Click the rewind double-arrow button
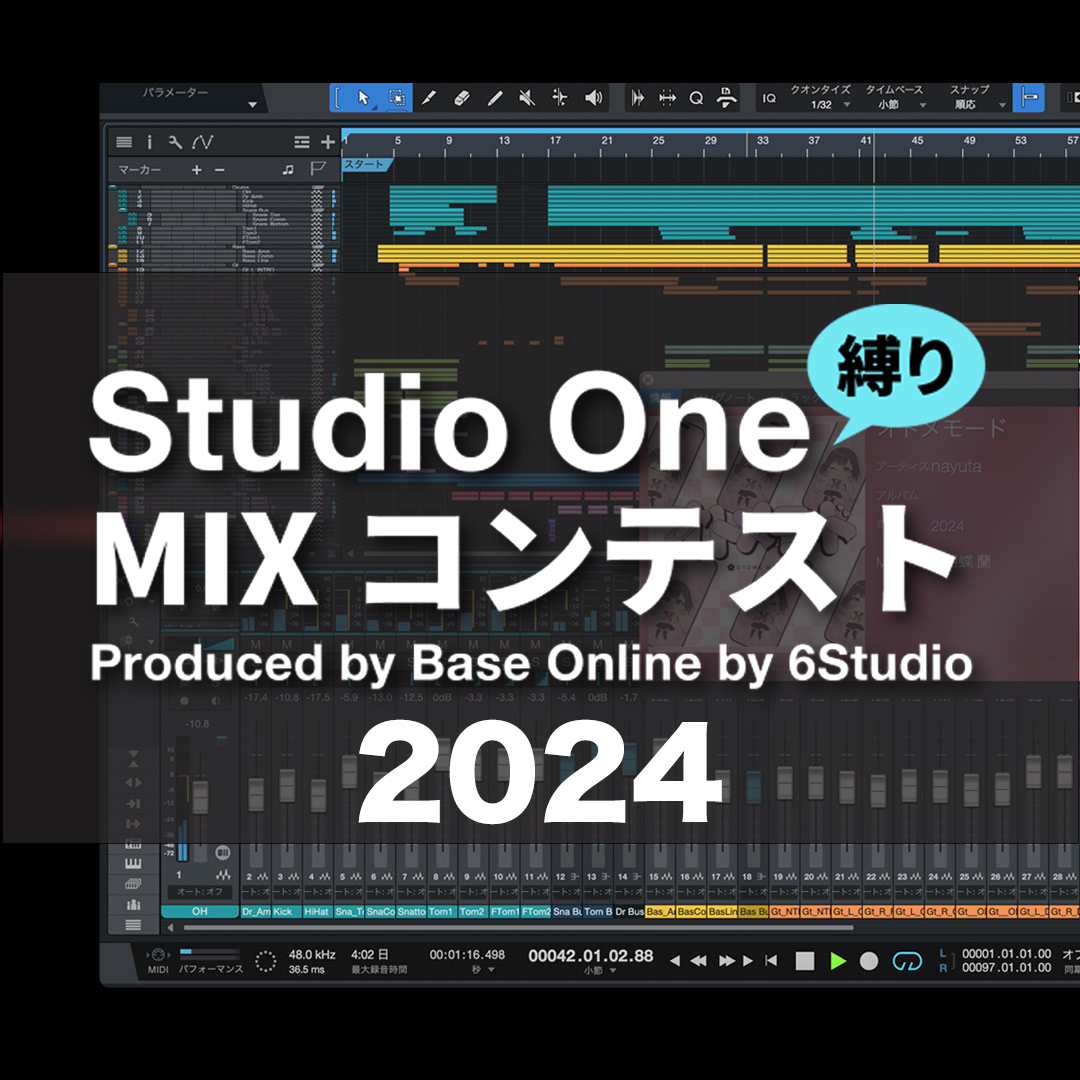This screenshot has height=1080, width=1080. click(698, 961)
